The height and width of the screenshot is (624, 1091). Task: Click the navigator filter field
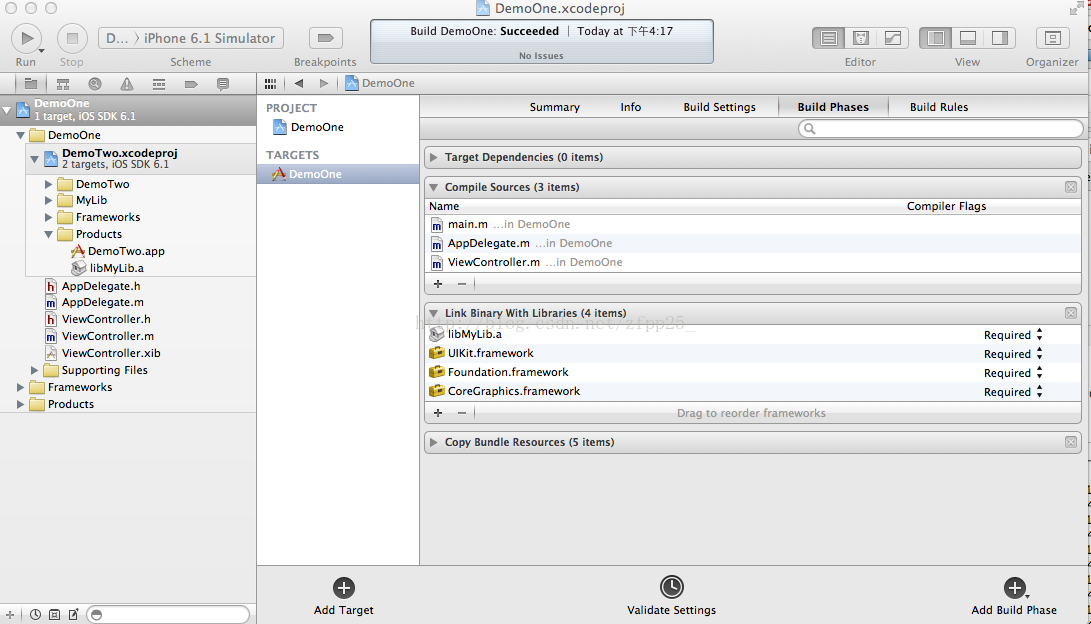[169, 615]
